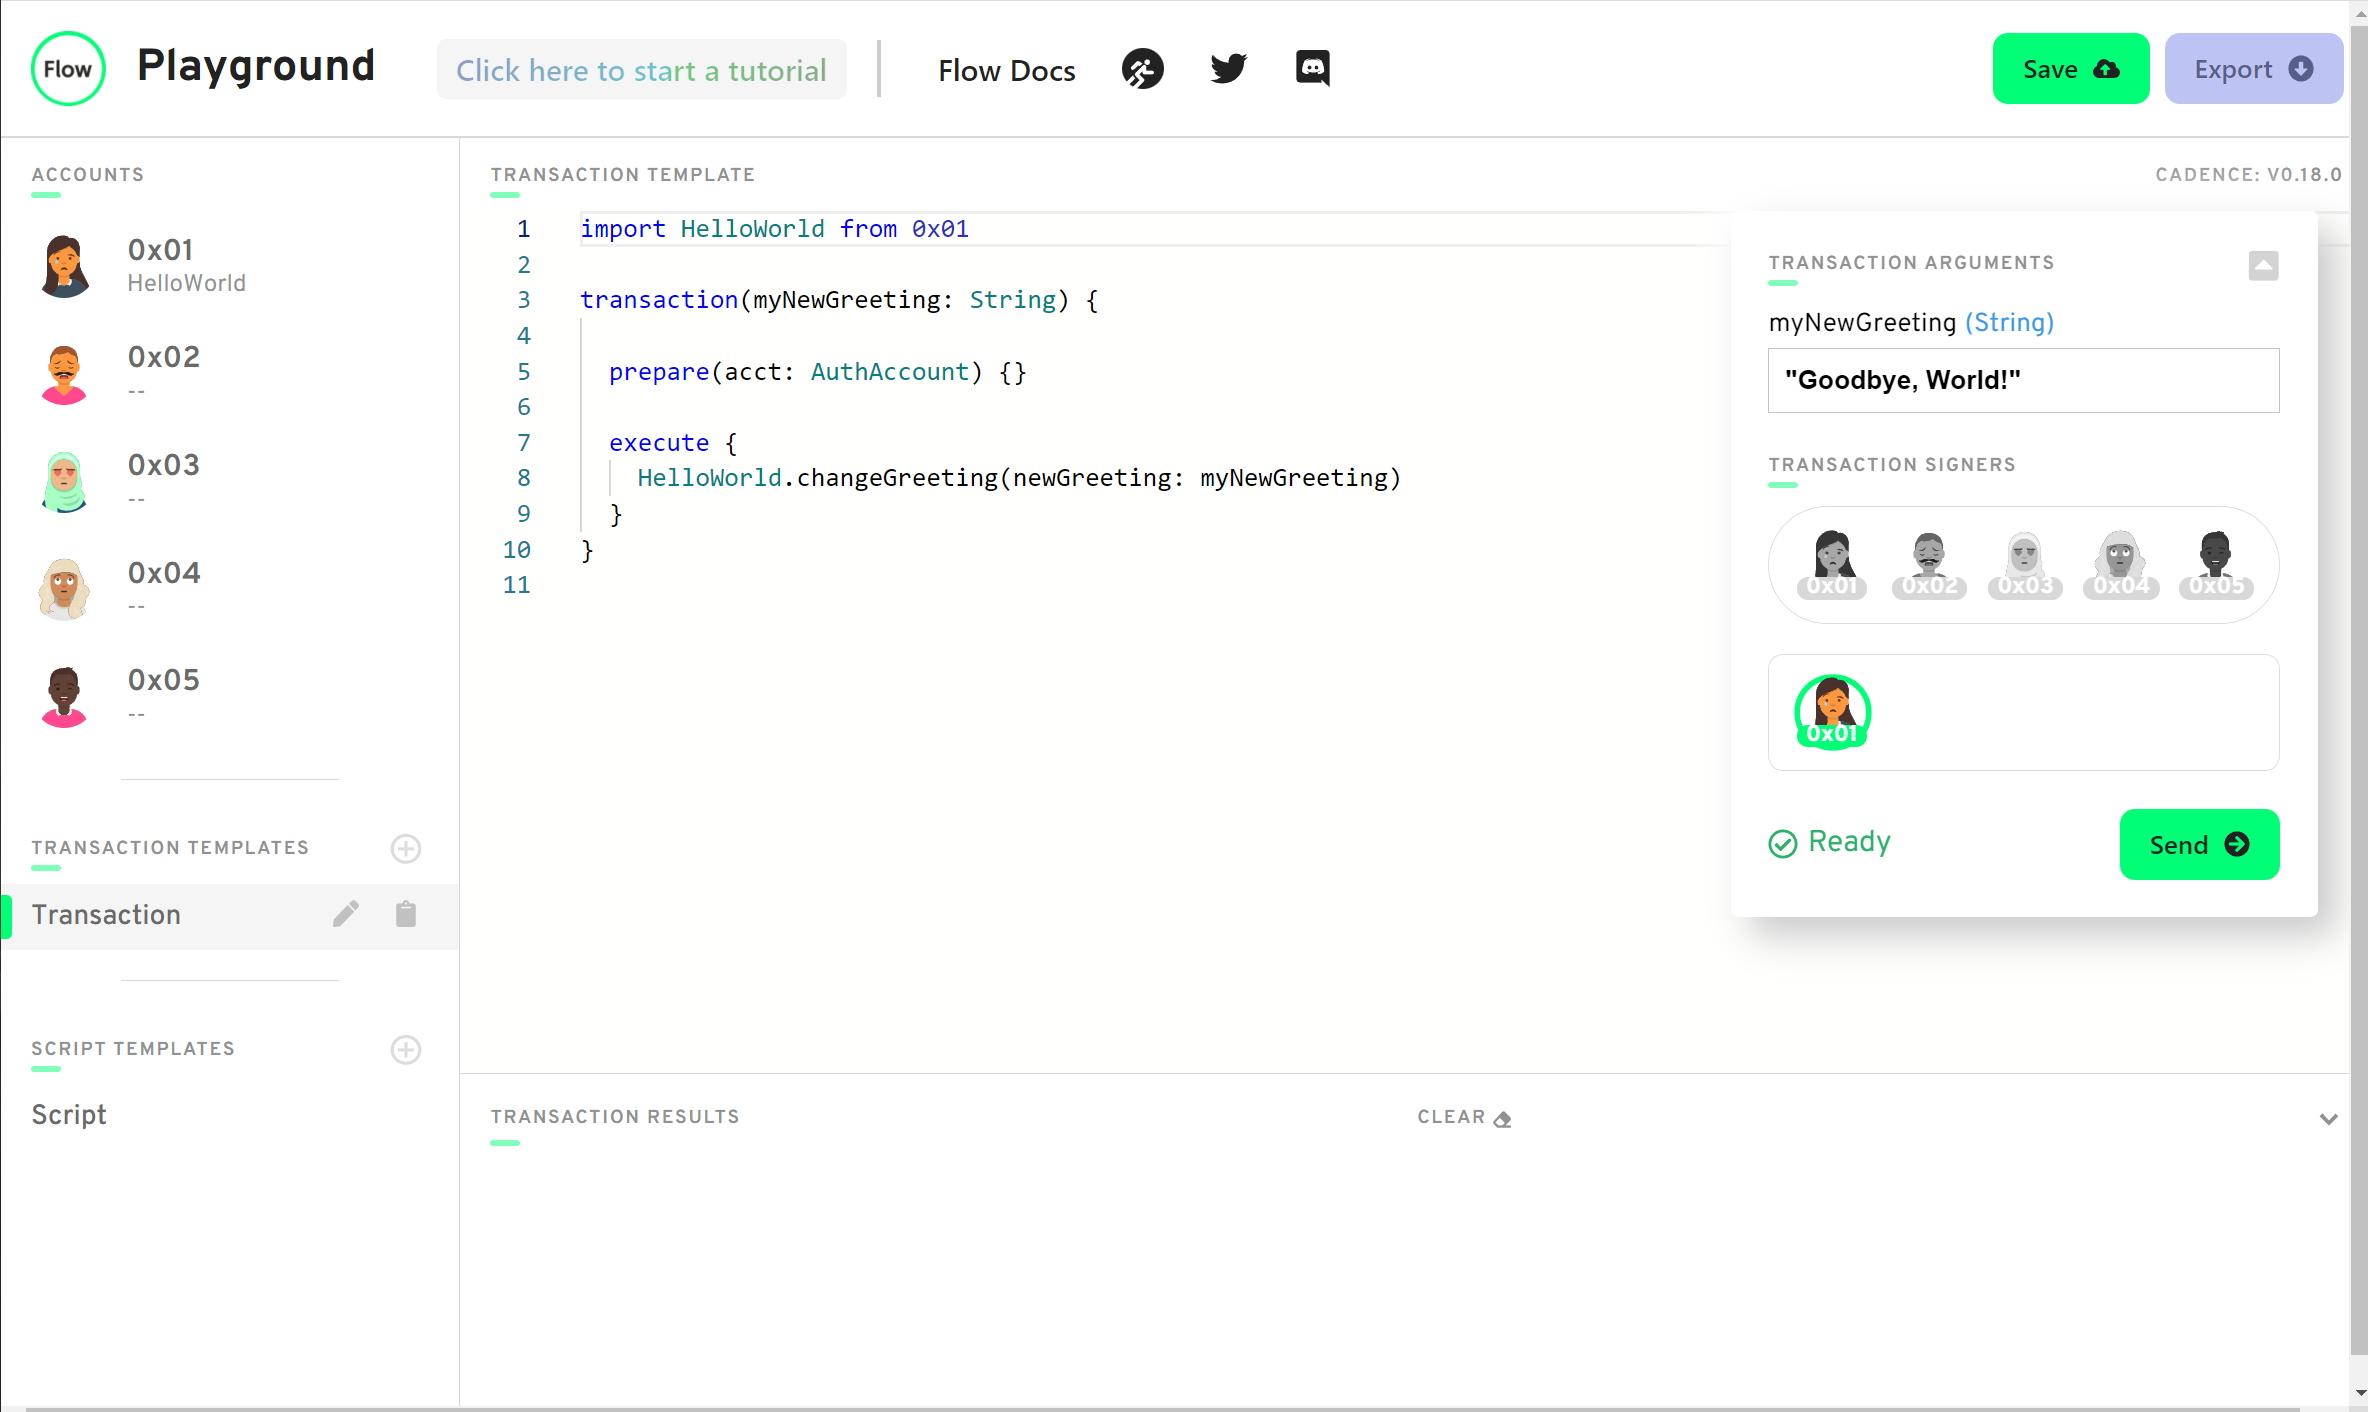Open the Script template
This screenshot has width=2368, height=1412.
(x=68, y=1115)
